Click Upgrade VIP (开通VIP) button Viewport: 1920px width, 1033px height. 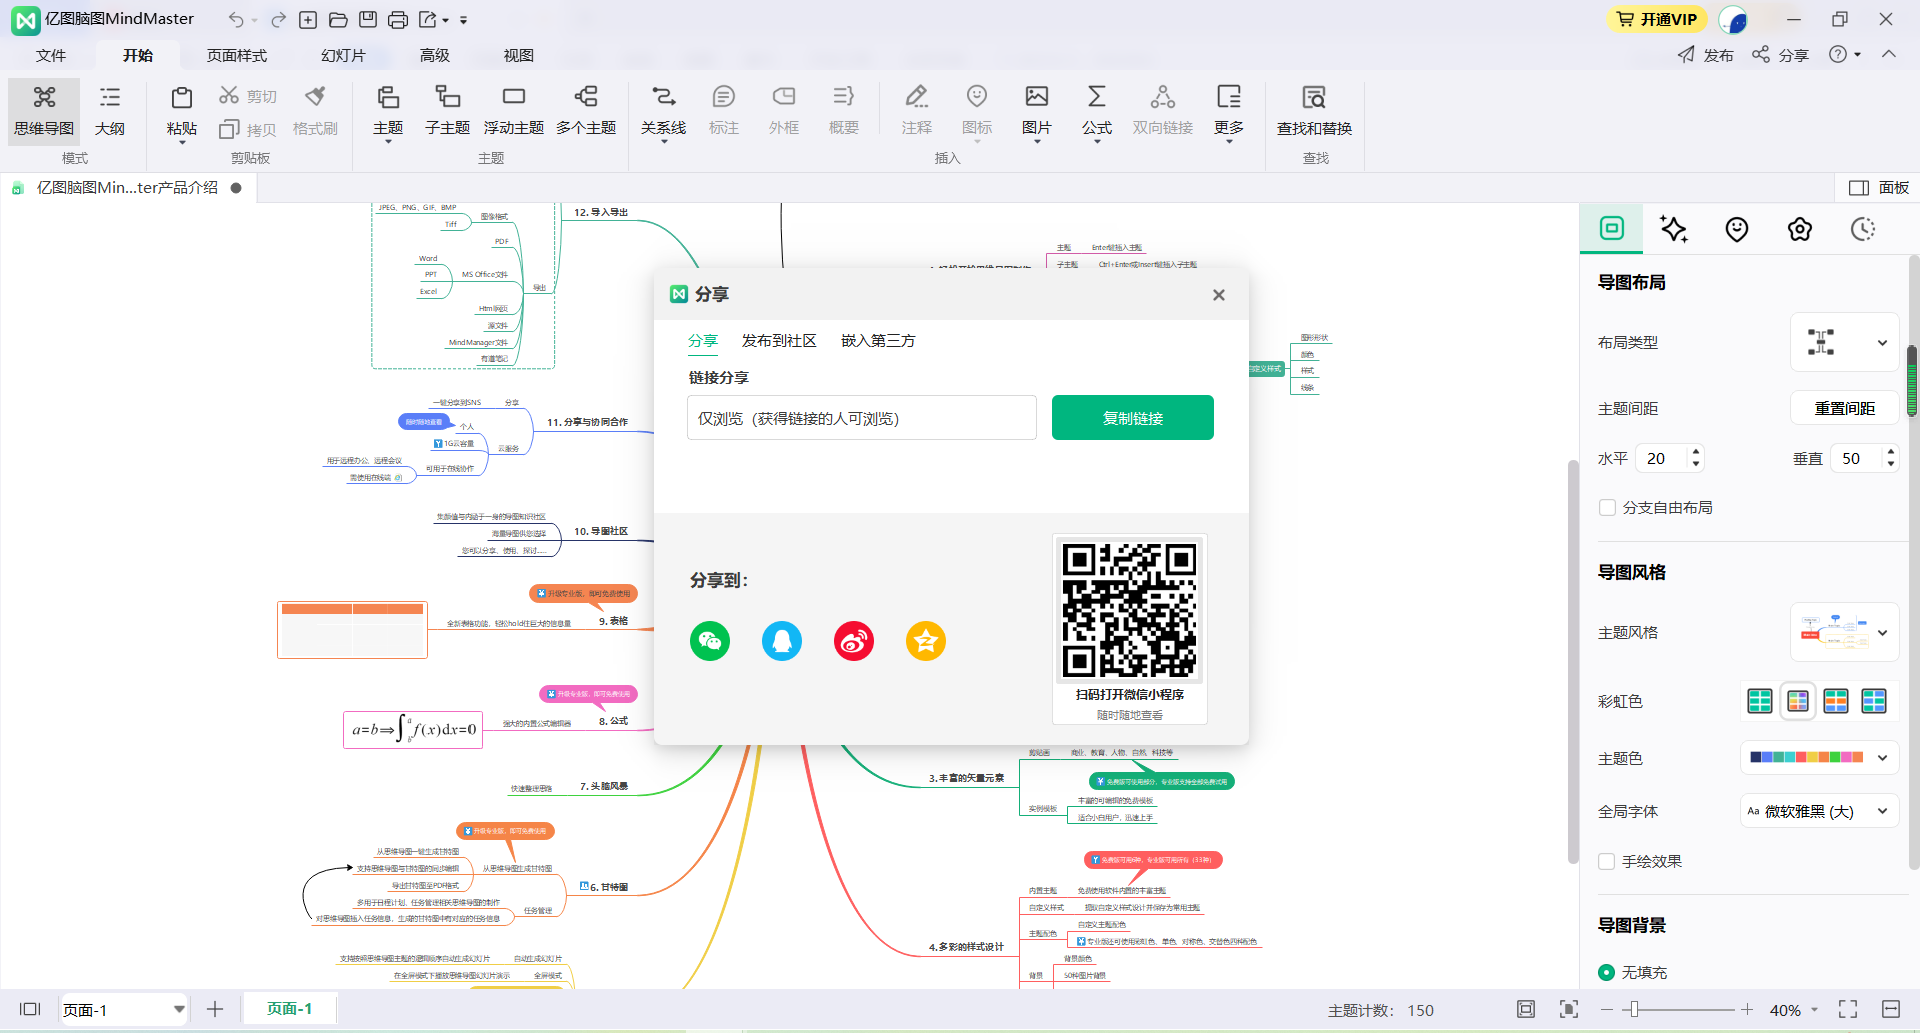(x=1657, y=19)
